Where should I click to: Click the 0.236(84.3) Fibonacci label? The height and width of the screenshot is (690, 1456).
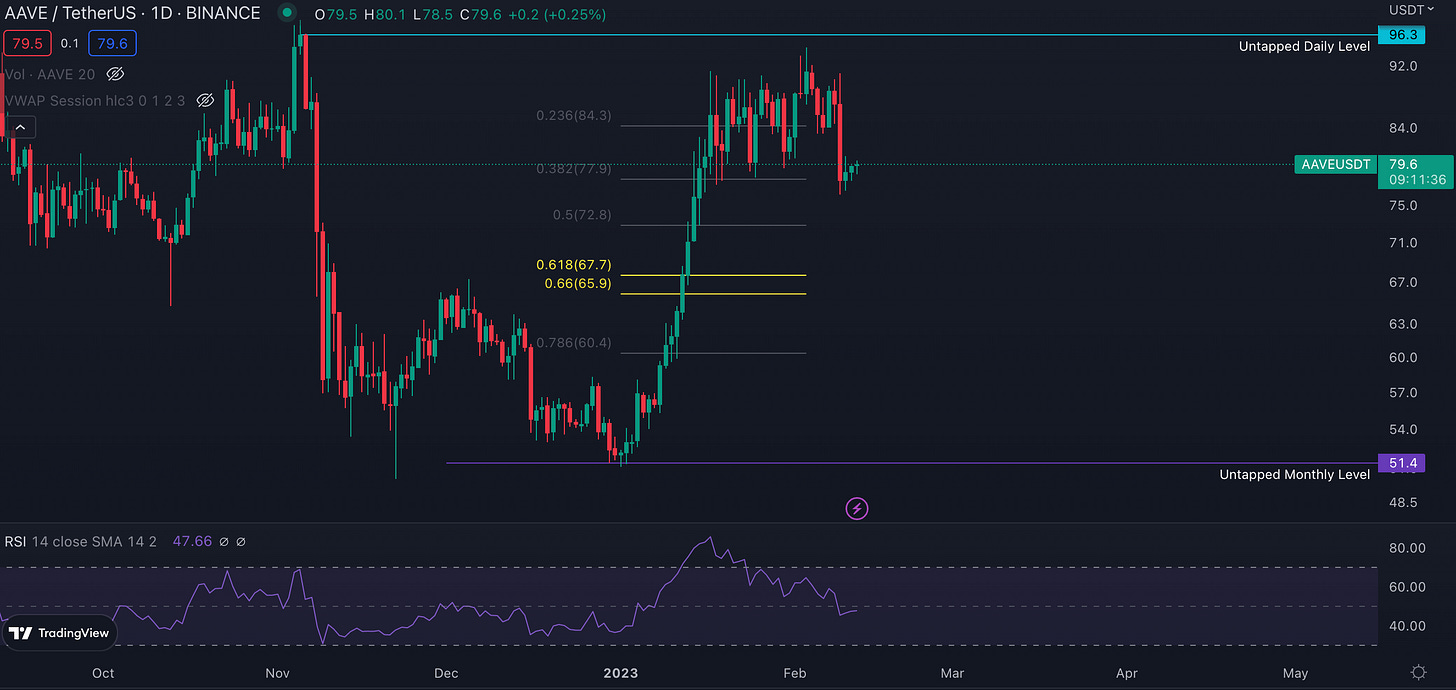[573, 116]
